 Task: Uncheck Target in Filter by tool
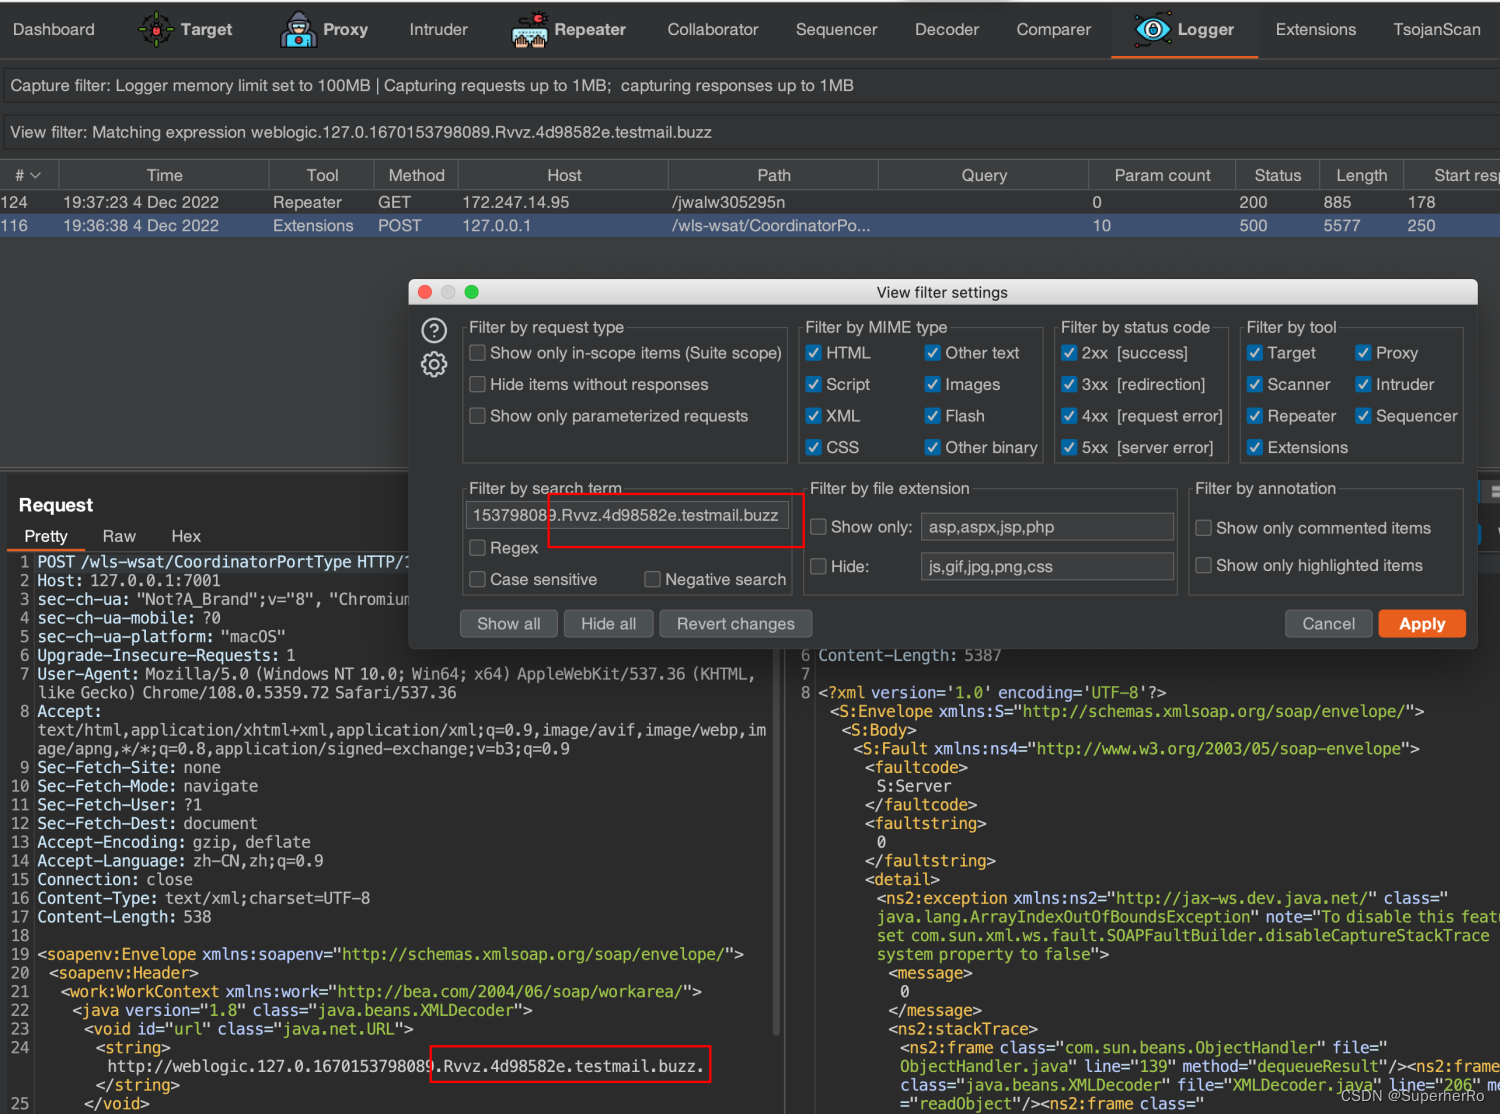pos(1255,353)
